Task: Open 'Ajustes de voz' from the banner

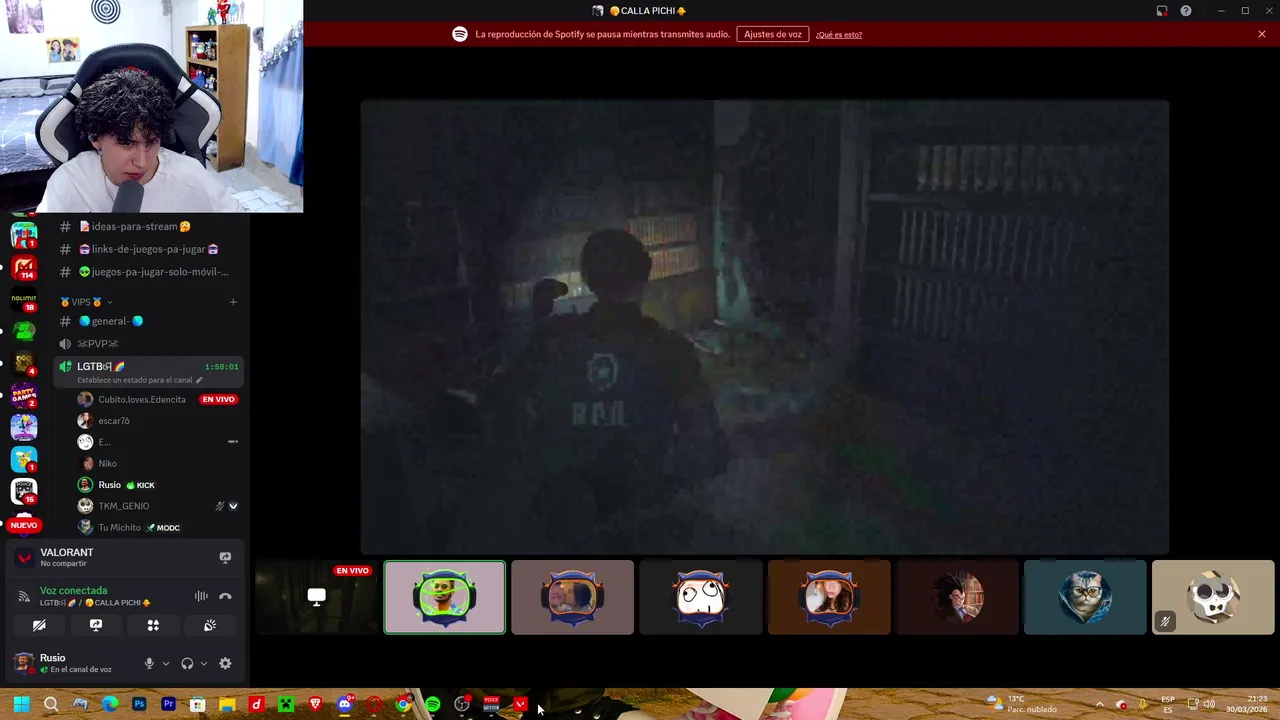Action: (x=773, y=34)
